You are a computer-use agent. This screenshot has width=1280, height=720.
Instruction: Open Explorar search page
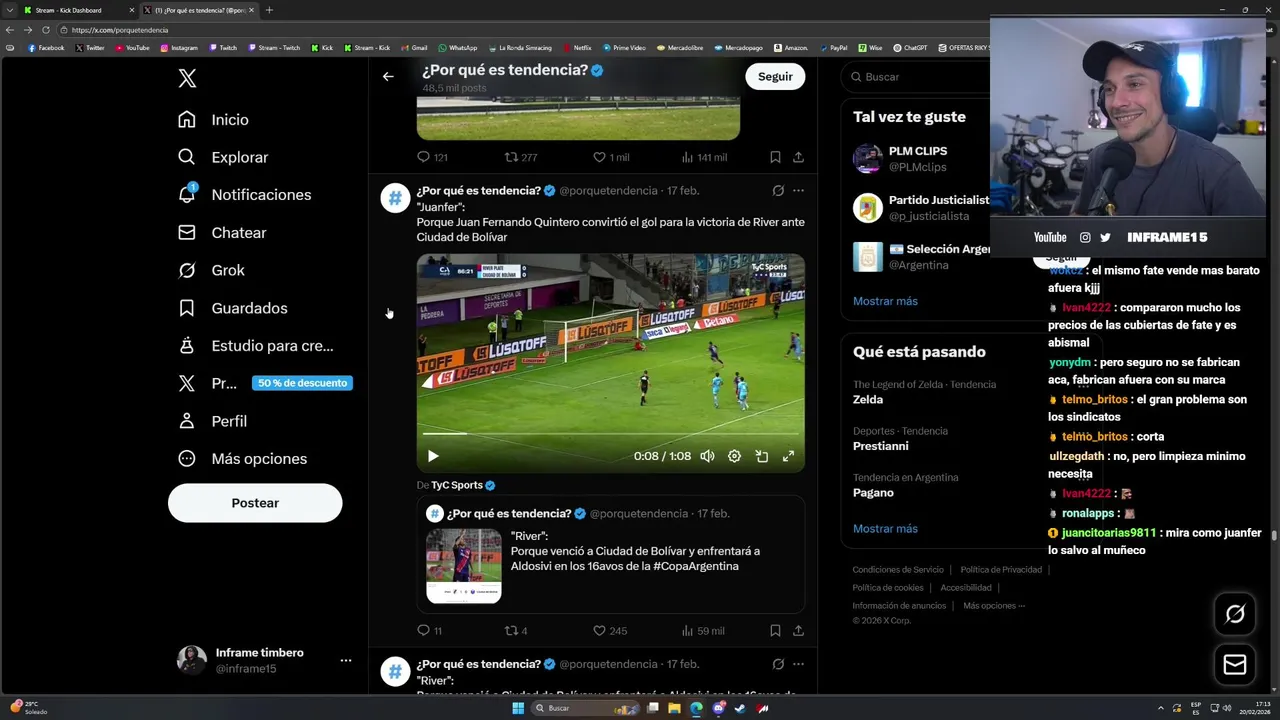(x=223, y=157)
